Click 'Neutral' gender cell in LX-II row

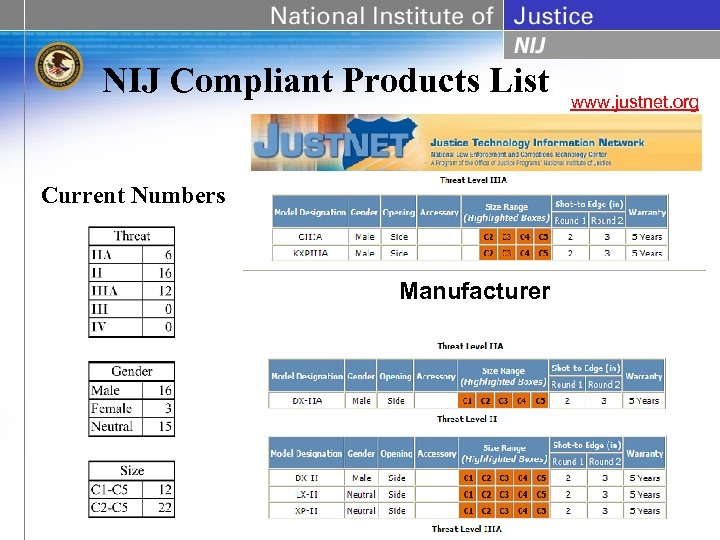pos(361,495)
